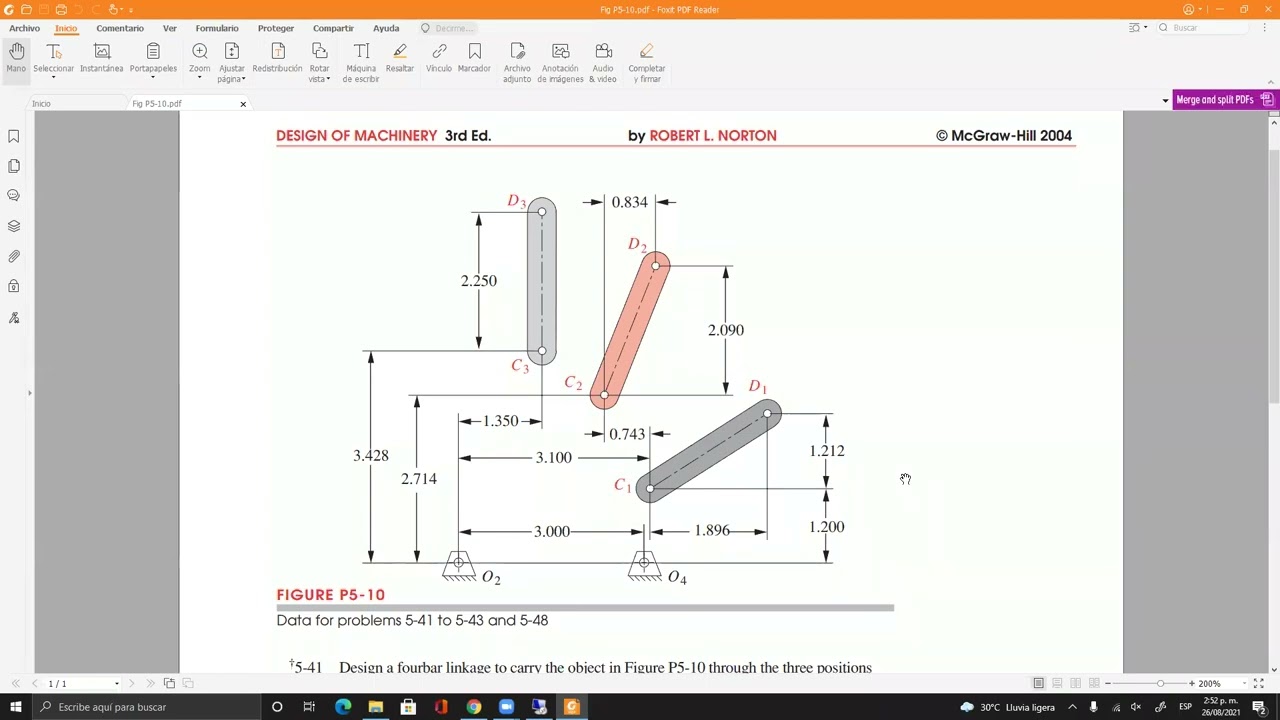1280x720 pixels.
Task: Click the print icon in title bar
Action: [60, 9]
